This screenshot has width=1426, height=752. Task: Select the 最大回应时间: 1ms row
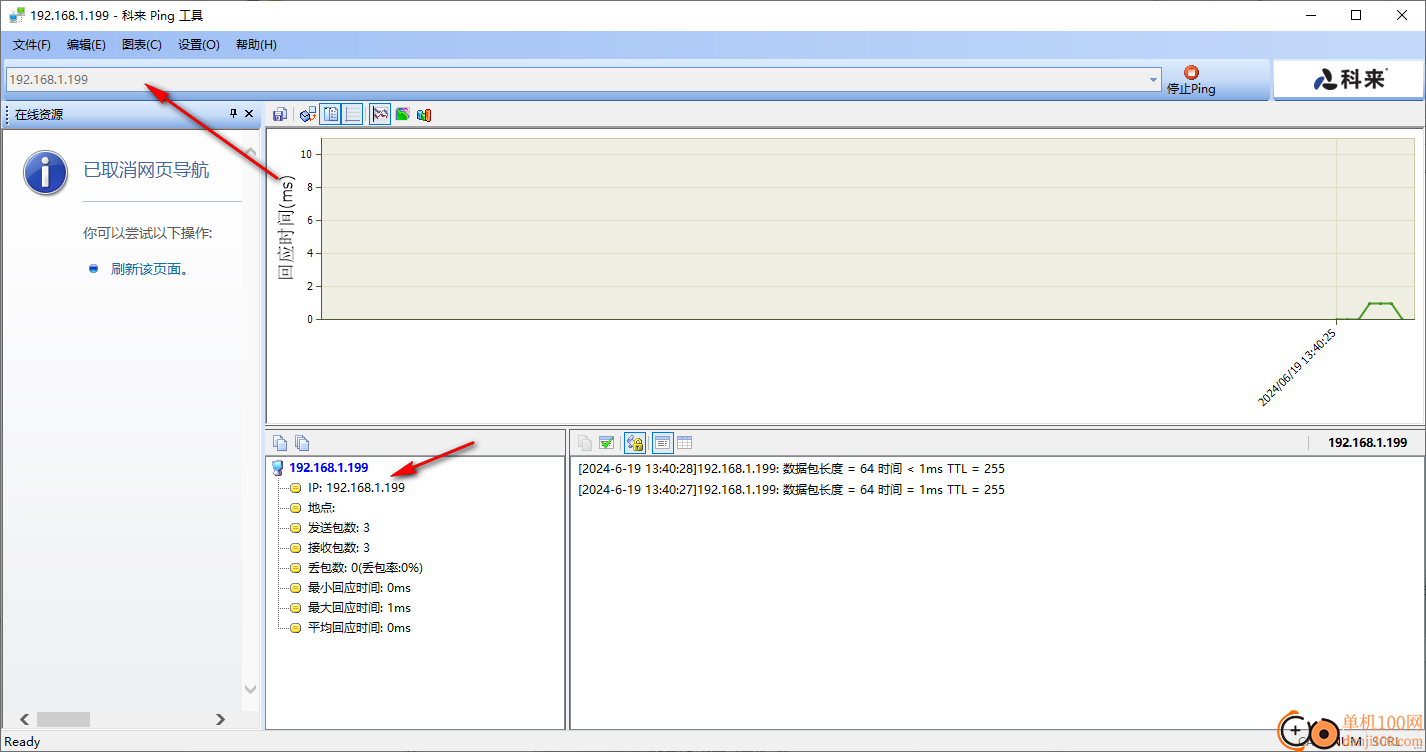coord(359,608)
